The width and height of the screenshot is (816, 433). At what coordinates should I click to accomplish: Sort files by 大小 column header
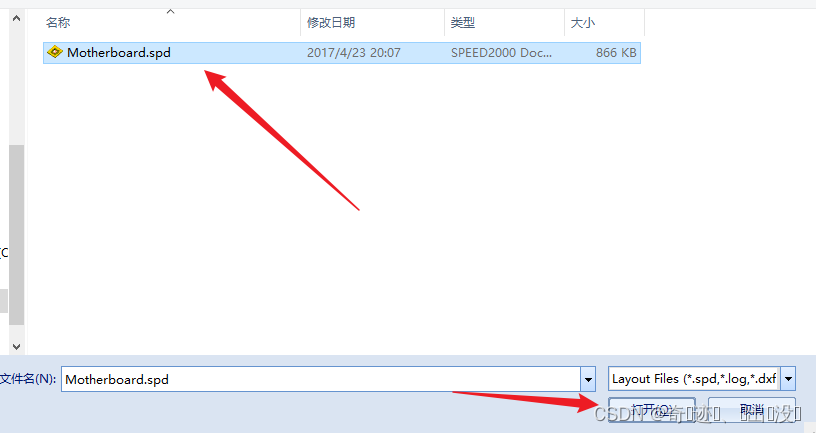tap(583, 22)
